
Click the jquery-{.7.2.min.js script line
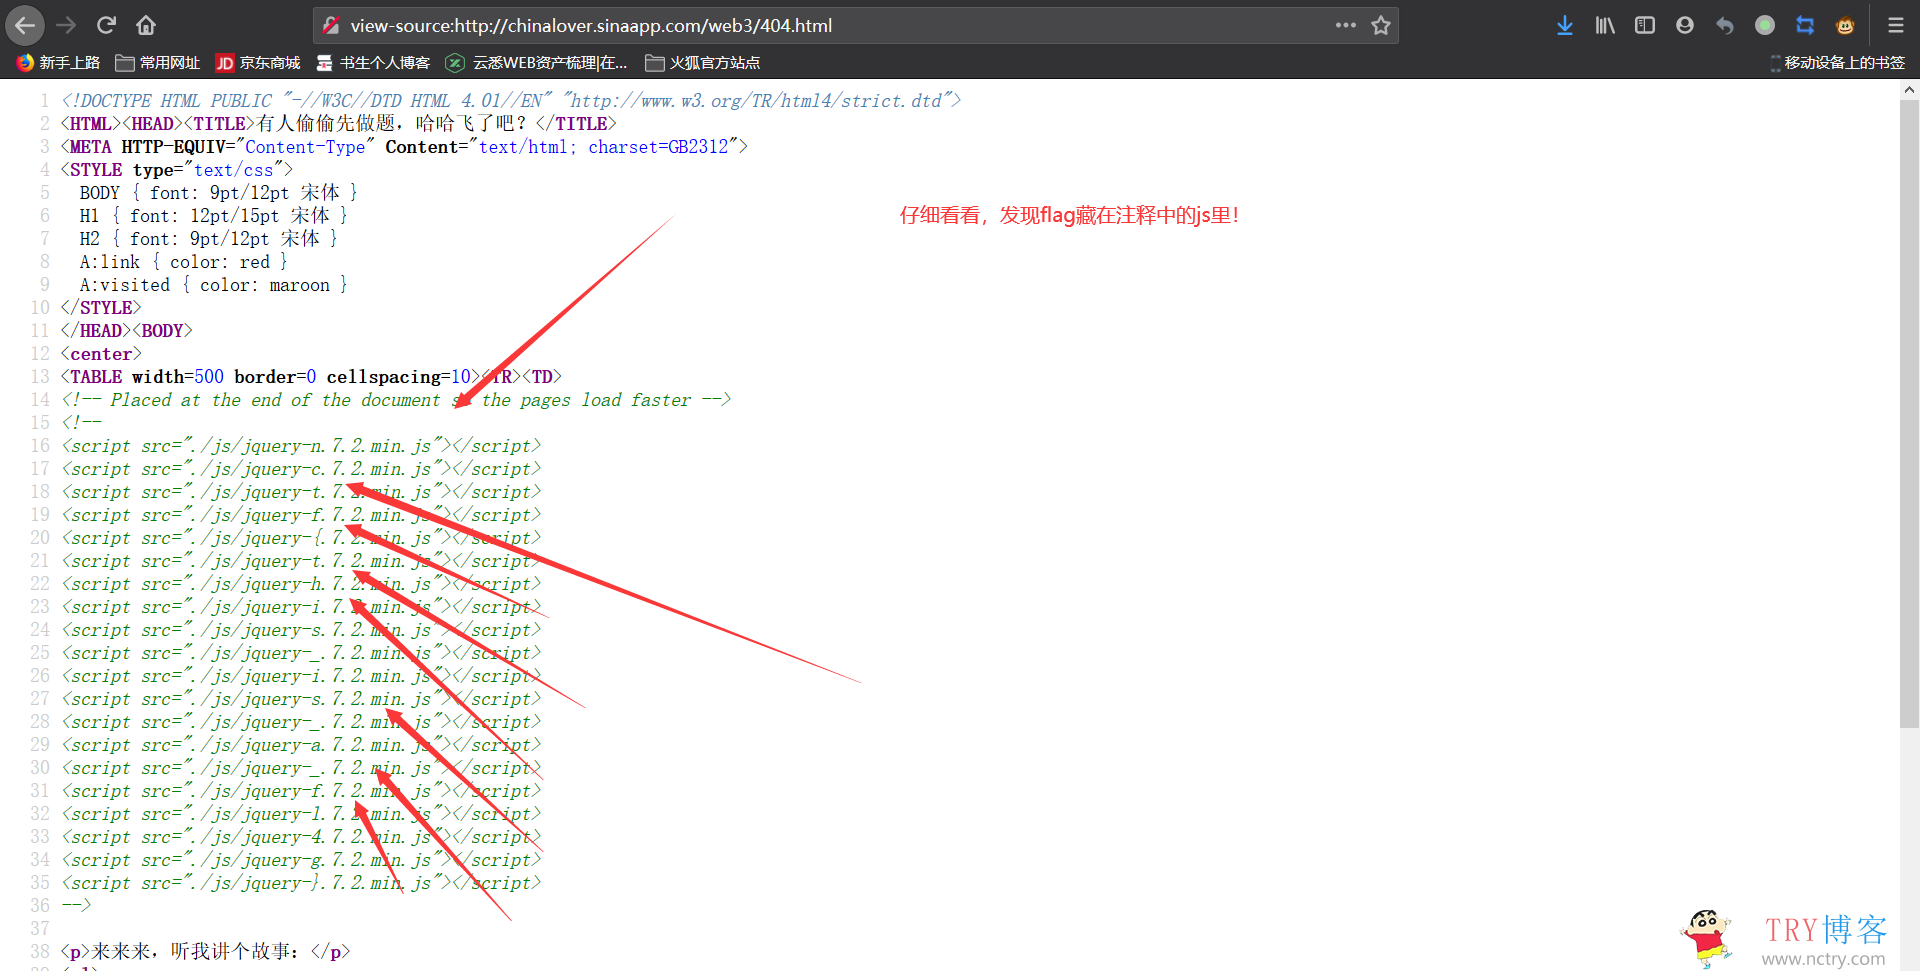coord(301,538)
